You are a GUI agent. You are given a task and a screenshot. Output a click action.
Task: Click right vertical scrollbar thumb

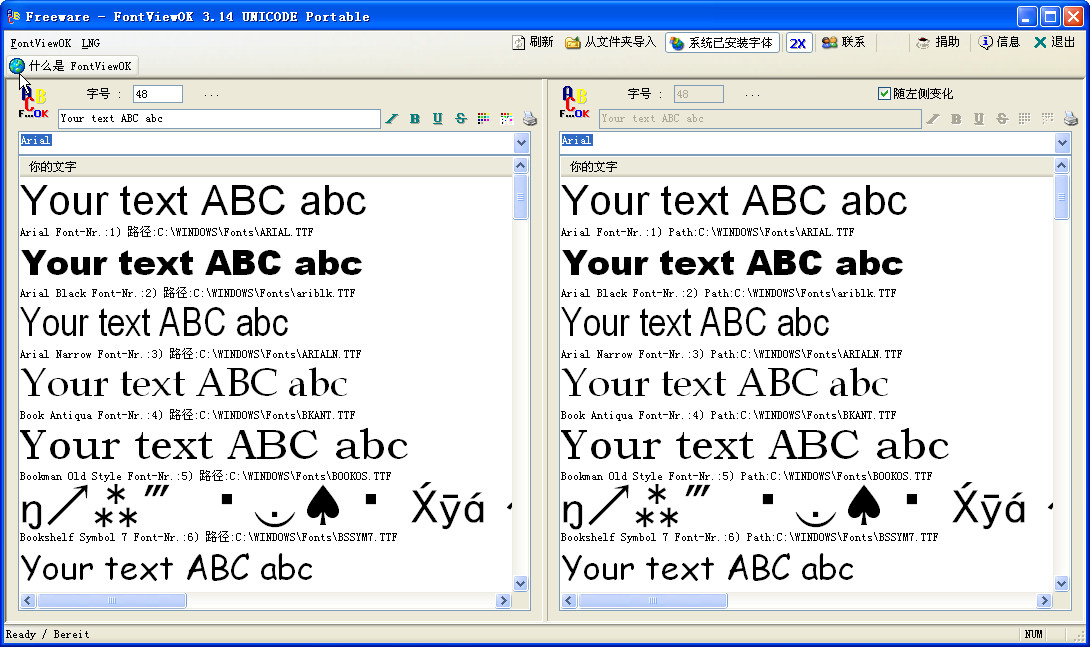(1061, 197)
